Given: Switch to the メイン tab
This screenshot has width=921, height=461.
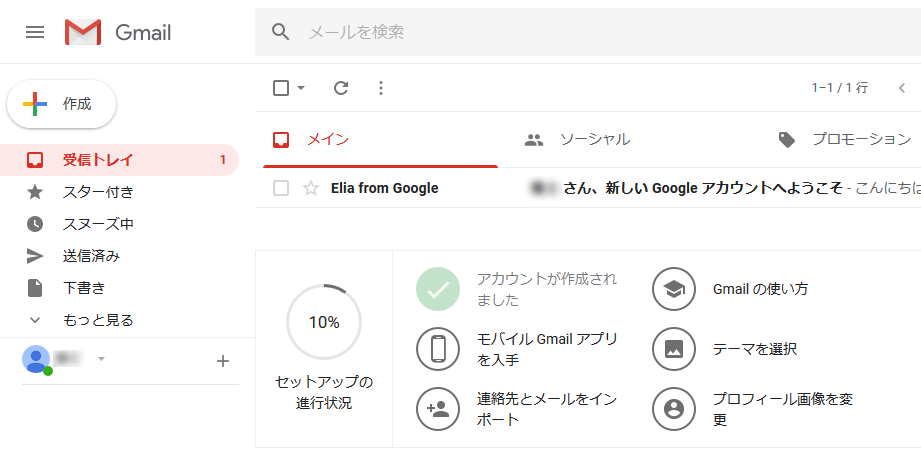Looking at the screenshot, I should [381, 140].
